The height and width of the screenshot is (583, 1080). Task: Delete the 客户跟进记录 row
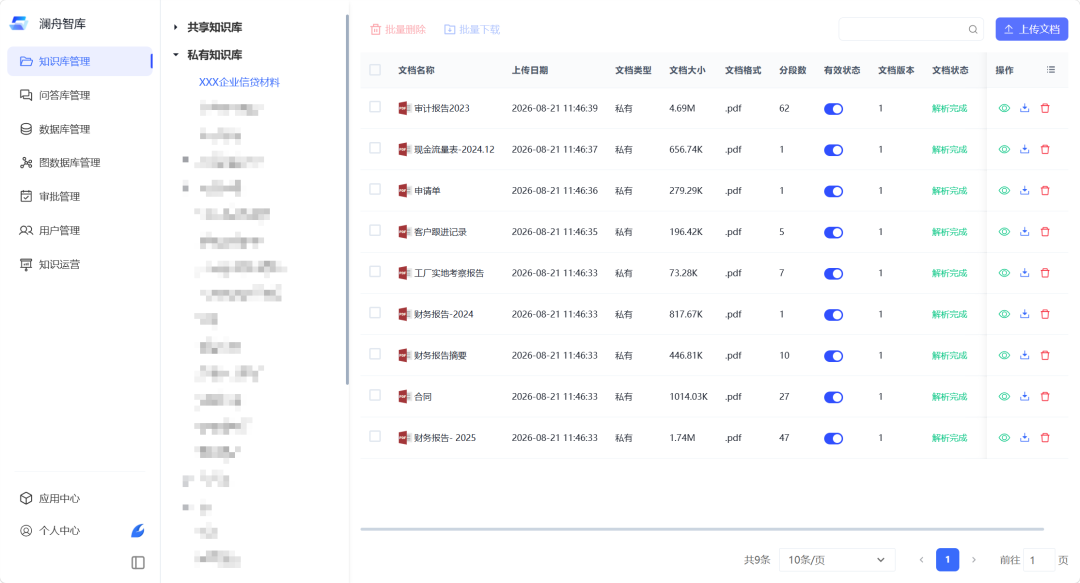[x=1045, y=232]
